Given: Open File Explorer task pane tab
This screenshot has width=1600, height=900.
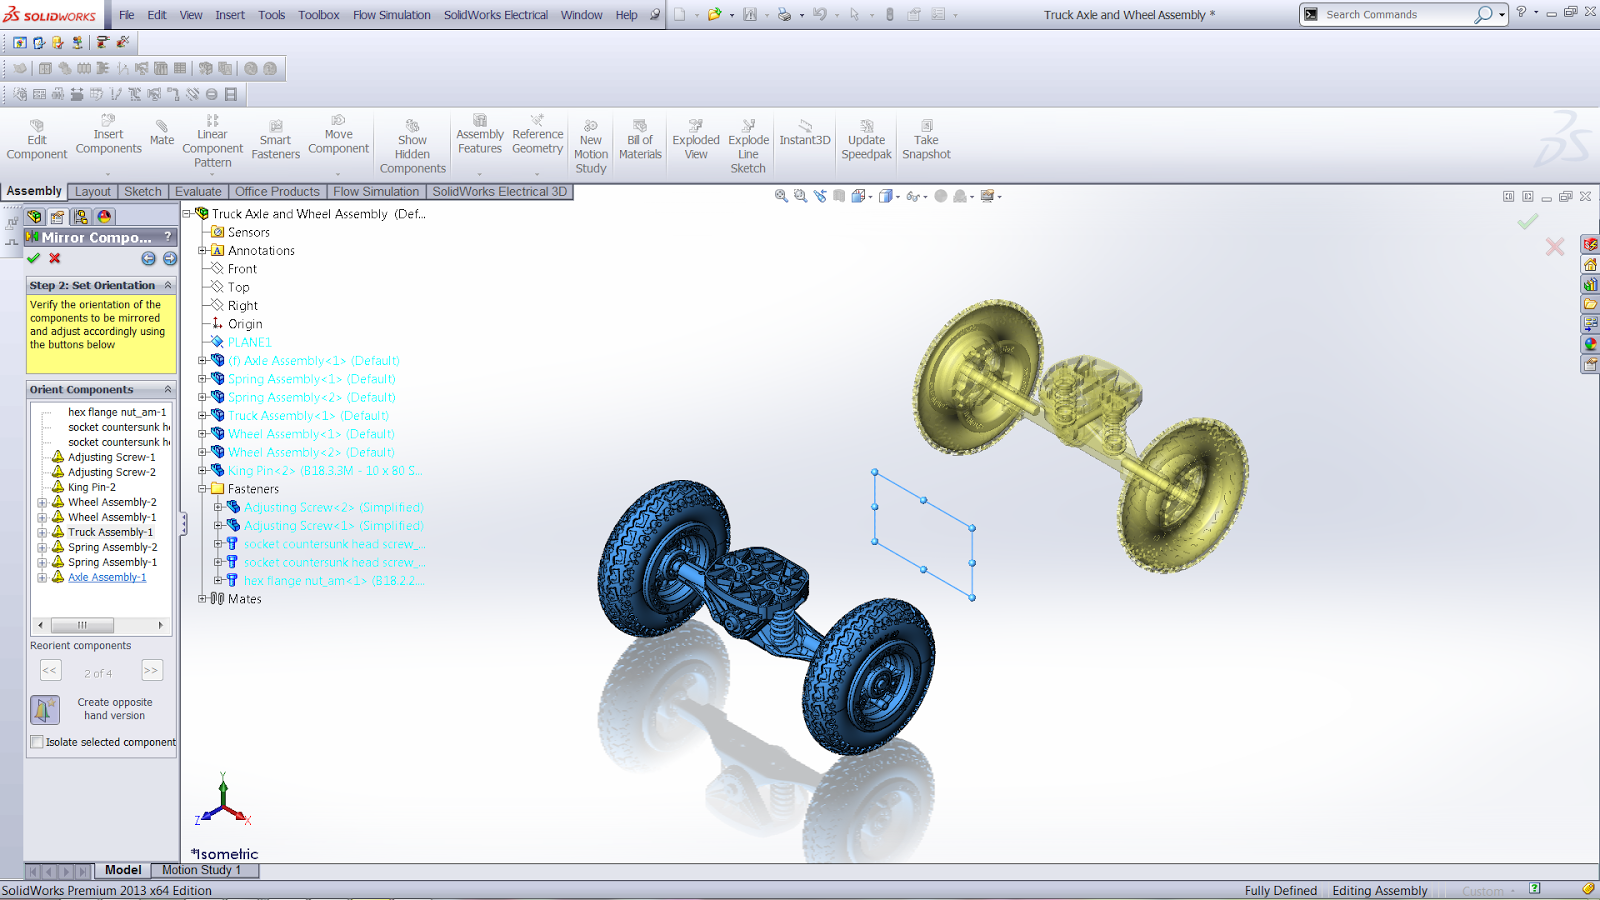Looking at the screenshot, I should [x=1590, y=304].
